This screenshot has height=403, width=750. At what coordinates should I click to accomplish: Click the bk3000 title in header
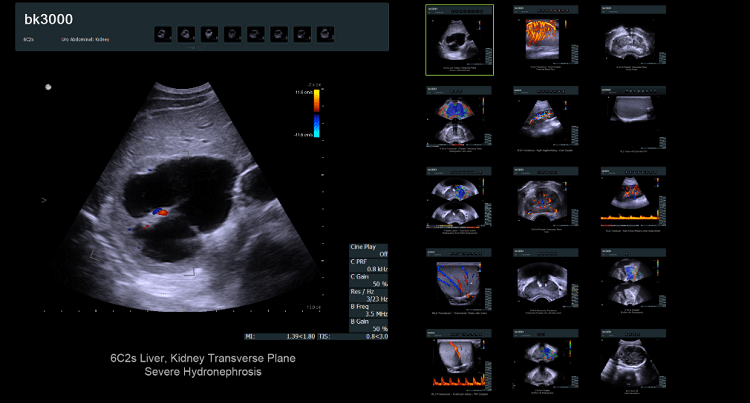[x=49, y=19]
